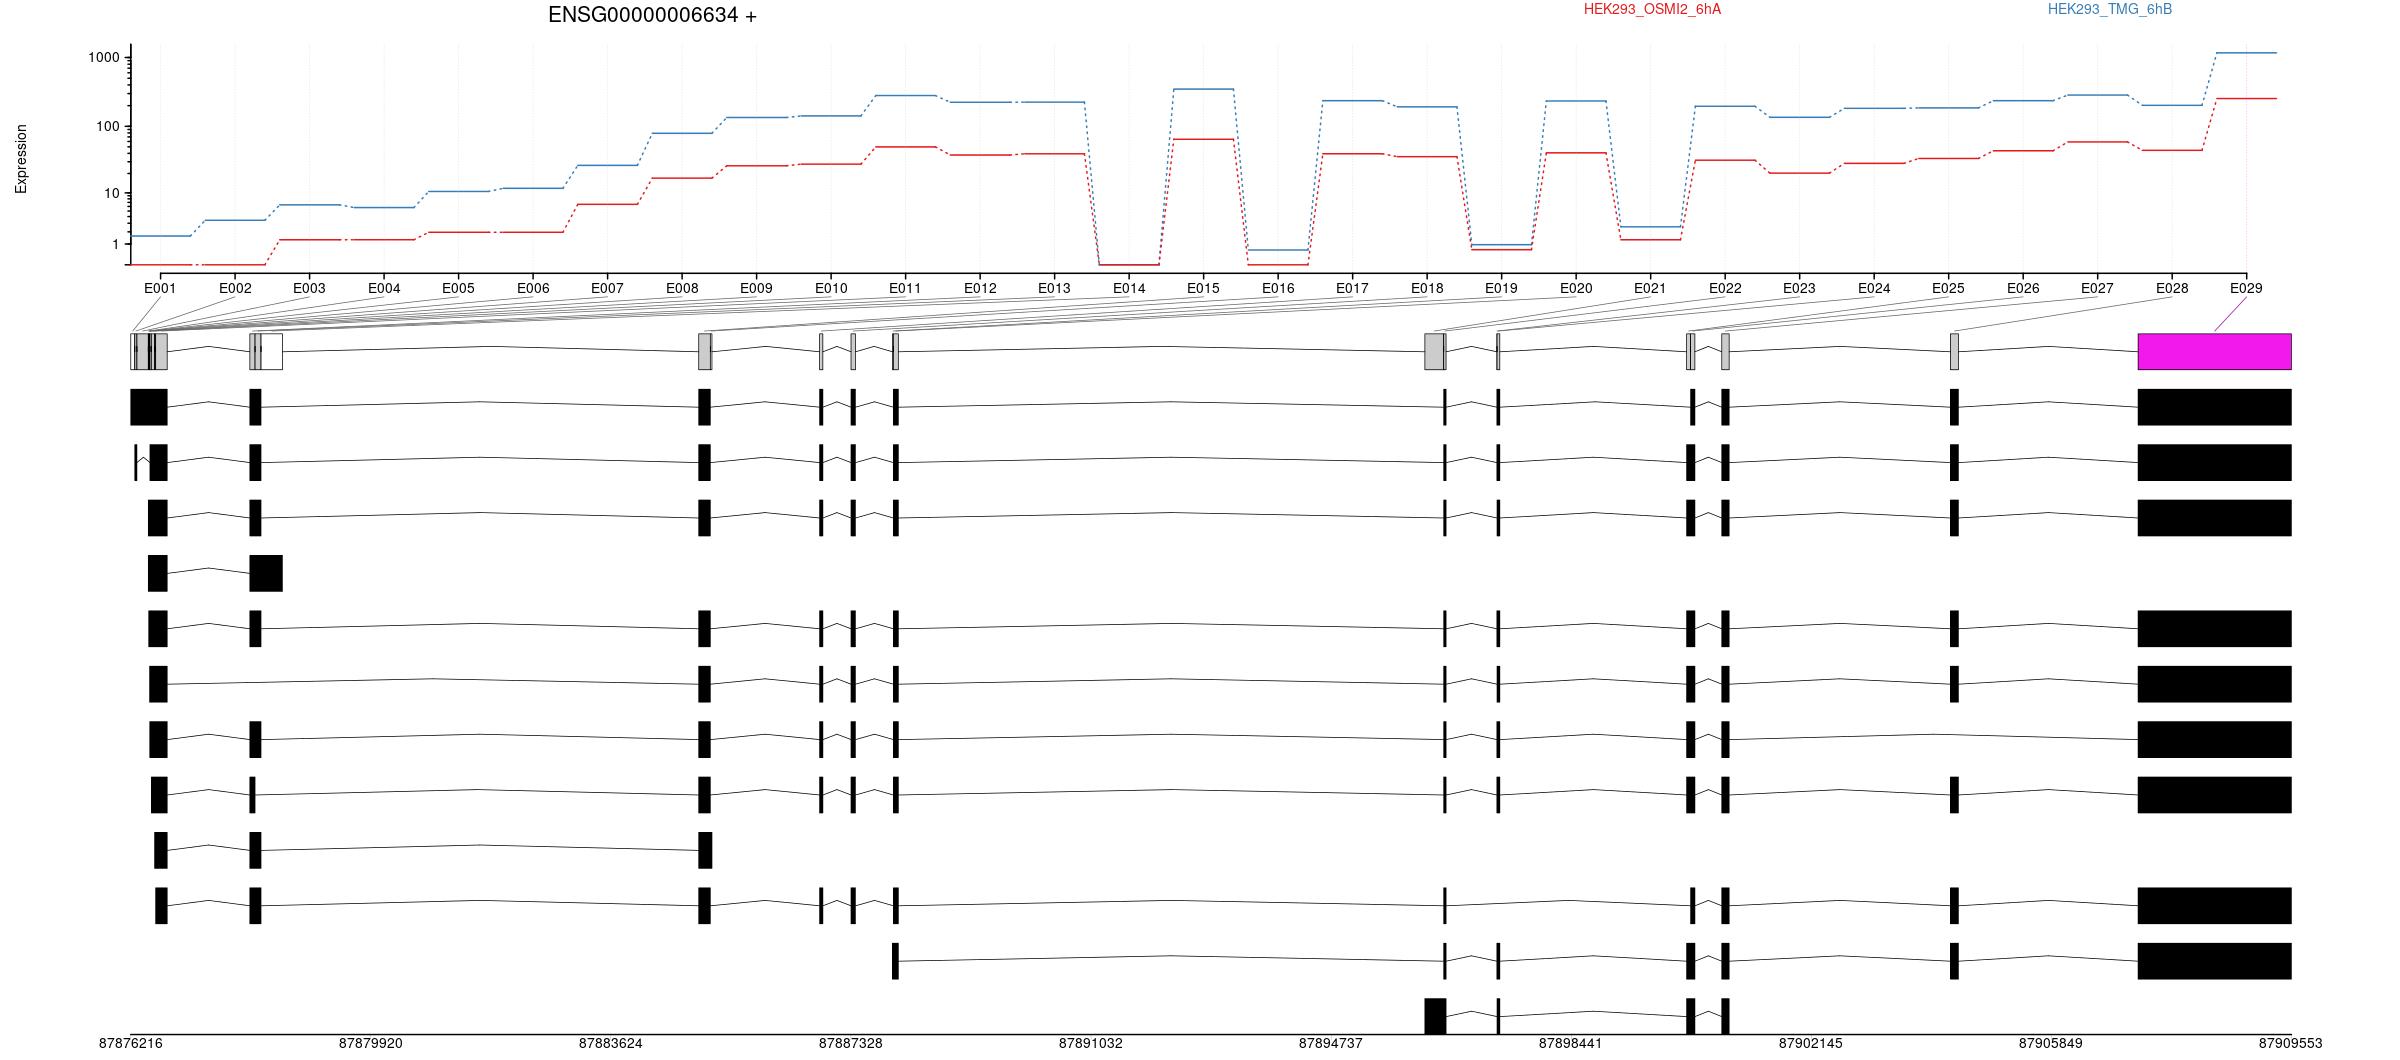
Task: Click exon label E002
Action: point(235,288)
